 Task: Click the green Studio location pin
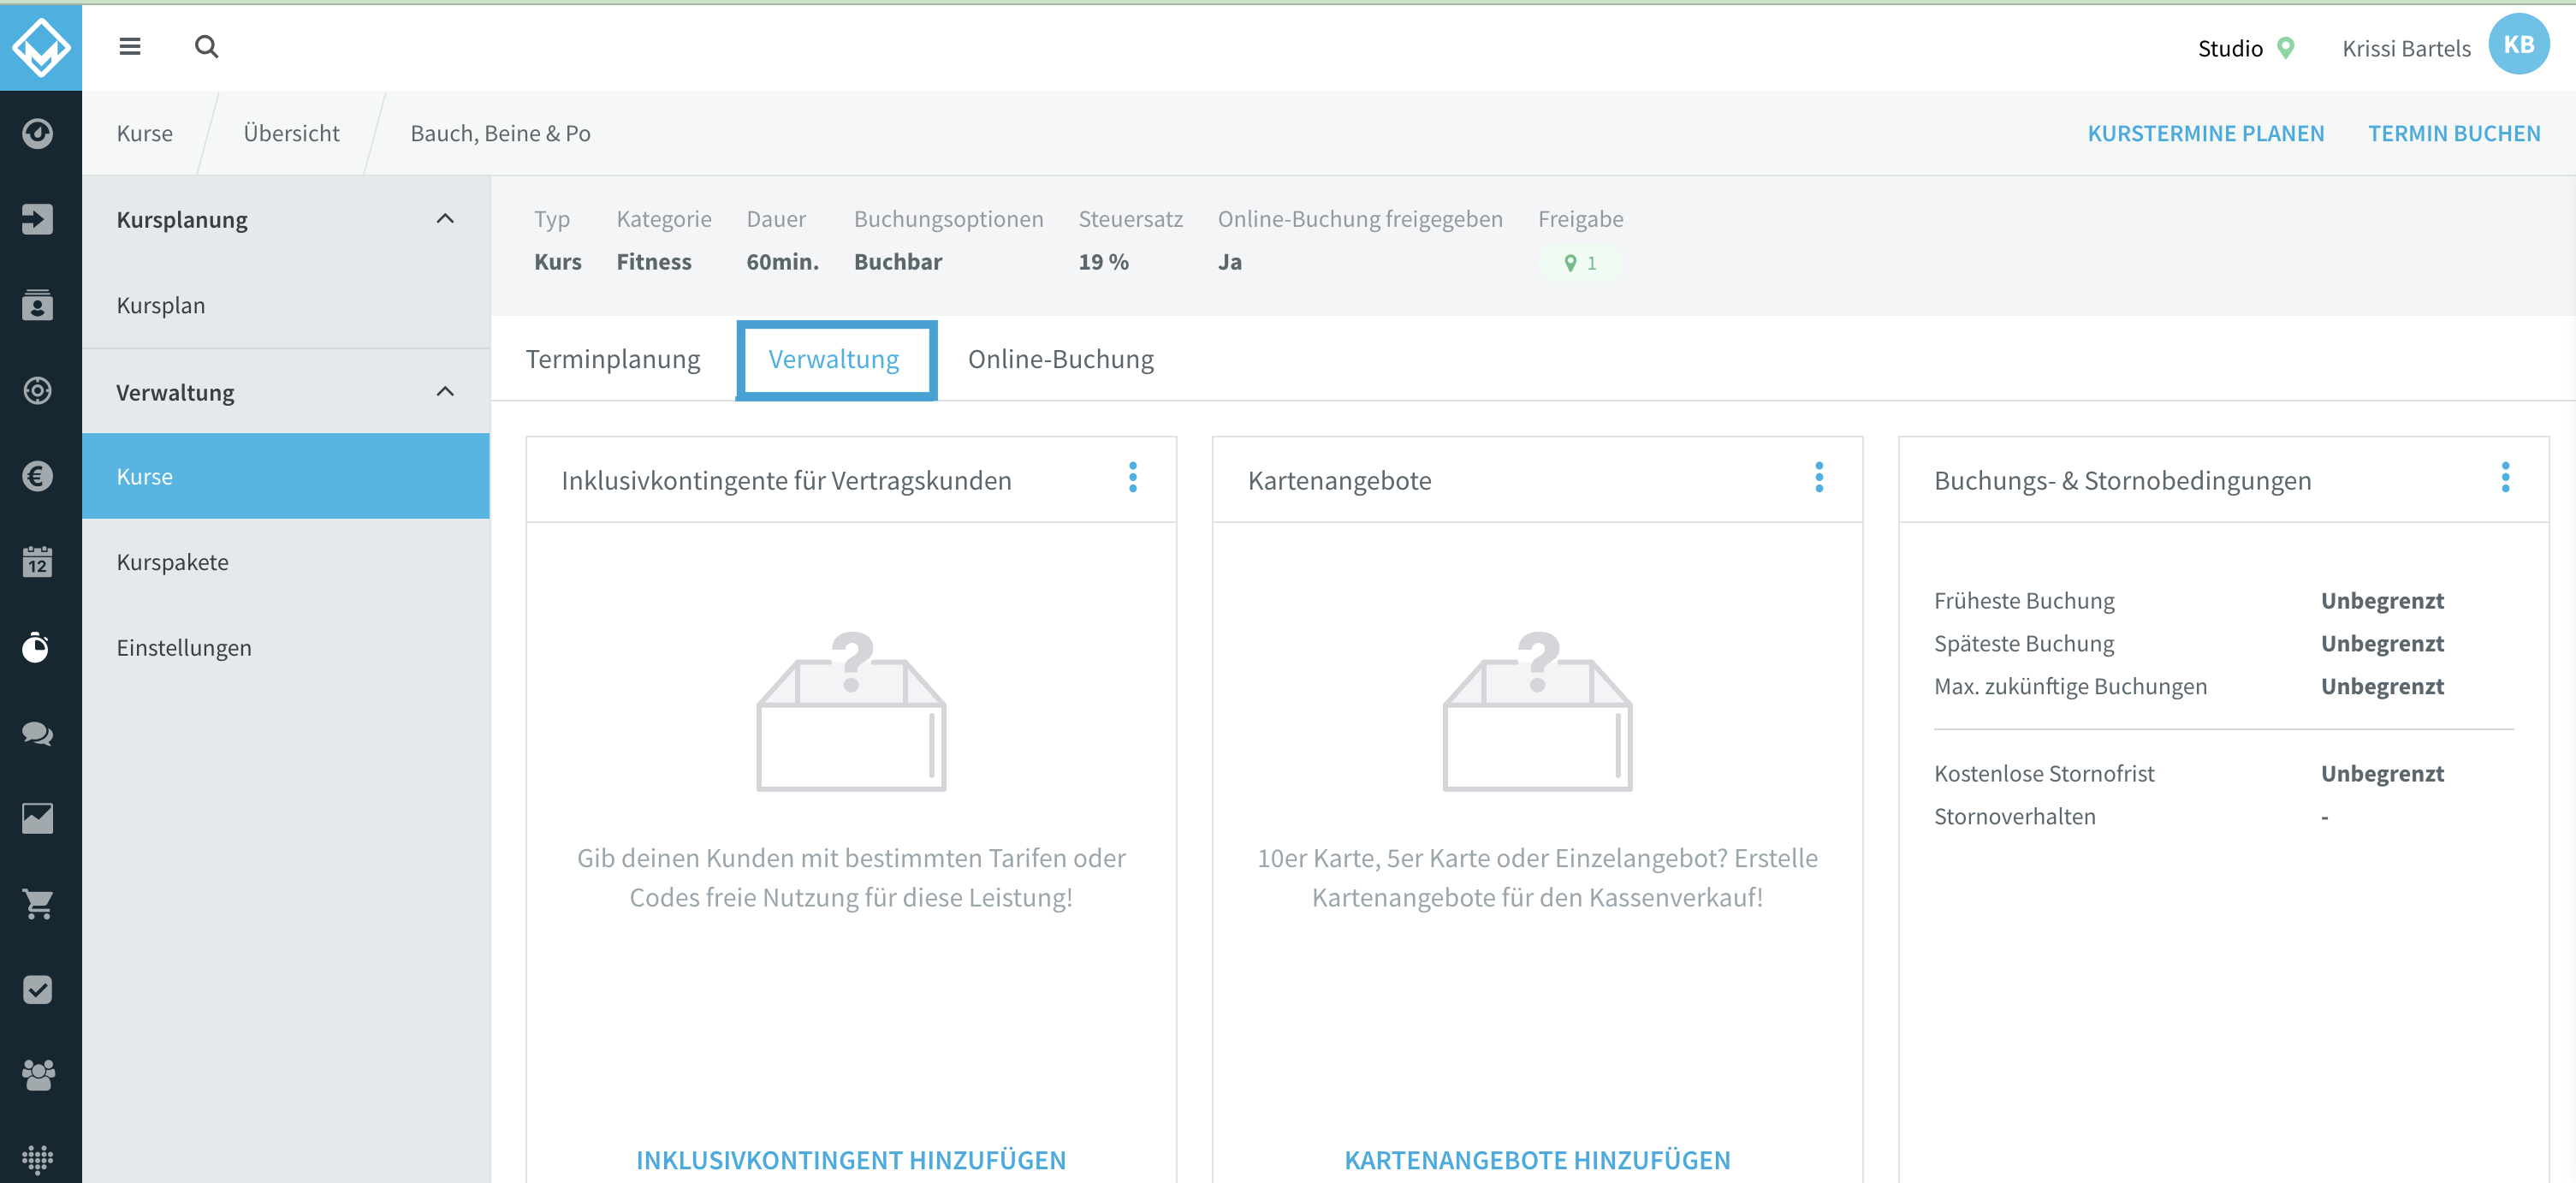tap(2286, 48)
